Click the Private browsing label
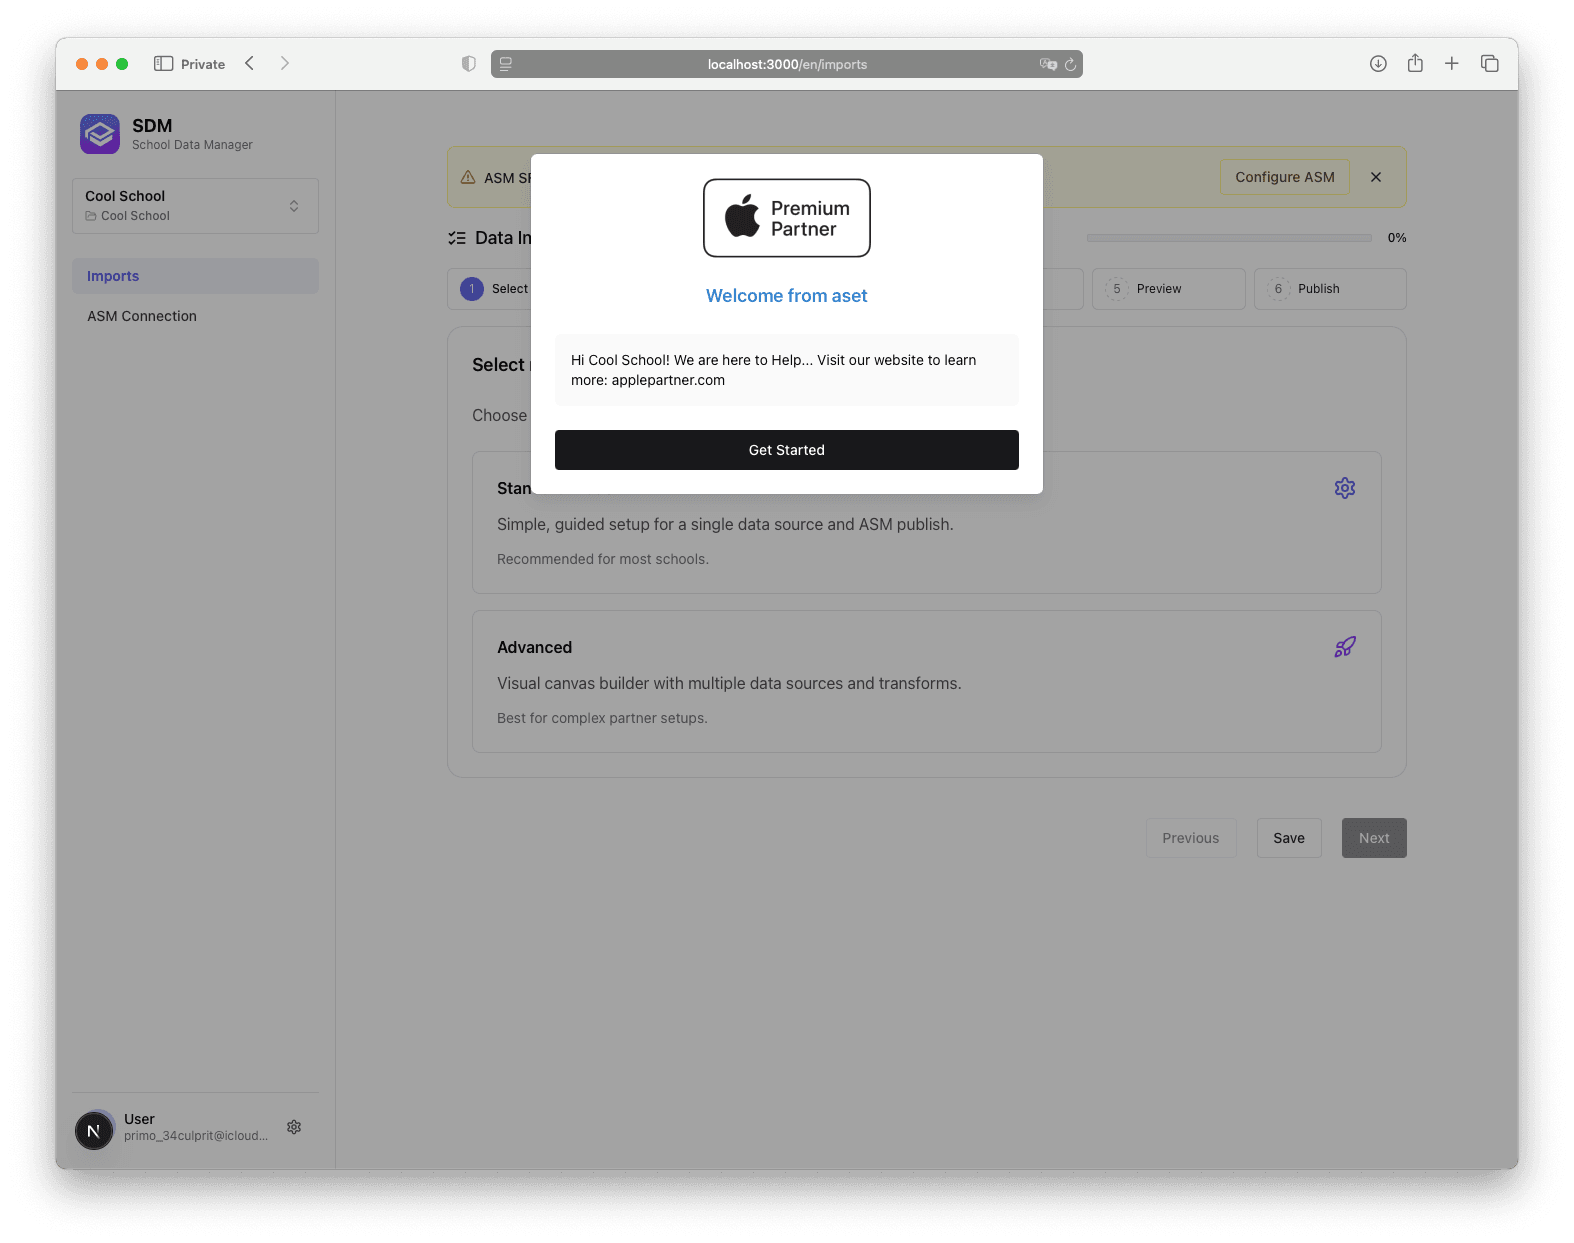 pos(203,64)
